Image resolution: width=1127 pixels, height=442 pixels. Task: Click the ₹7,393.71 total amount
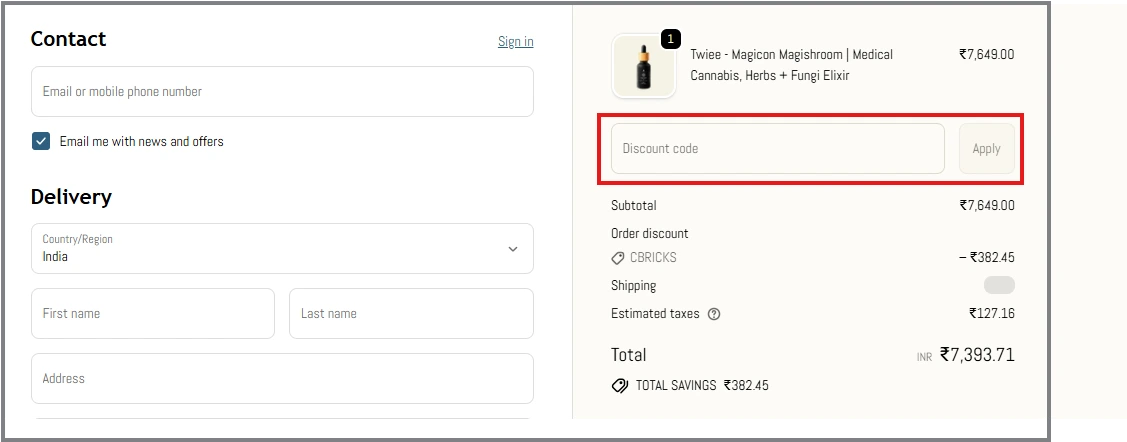tap(978, 354)
